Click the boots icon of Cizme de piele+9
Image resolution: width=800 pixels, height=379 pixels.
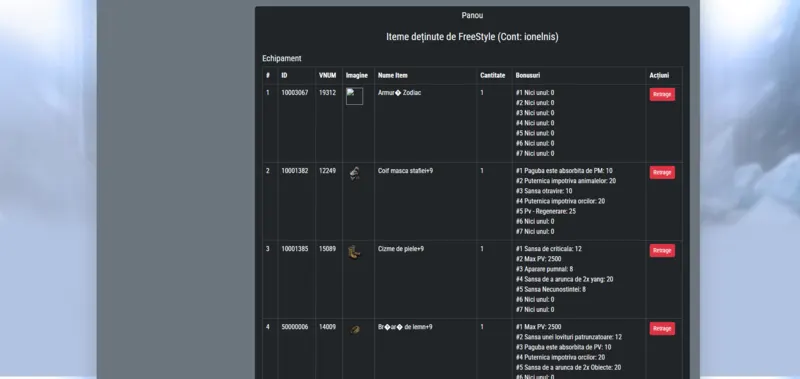[x=354, y=251]
